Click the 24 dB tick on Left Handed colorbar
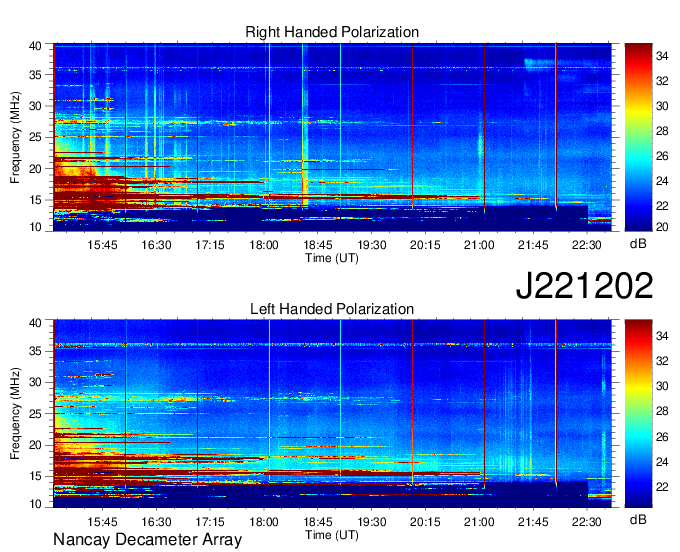680x552 pixels. (662, 462)
